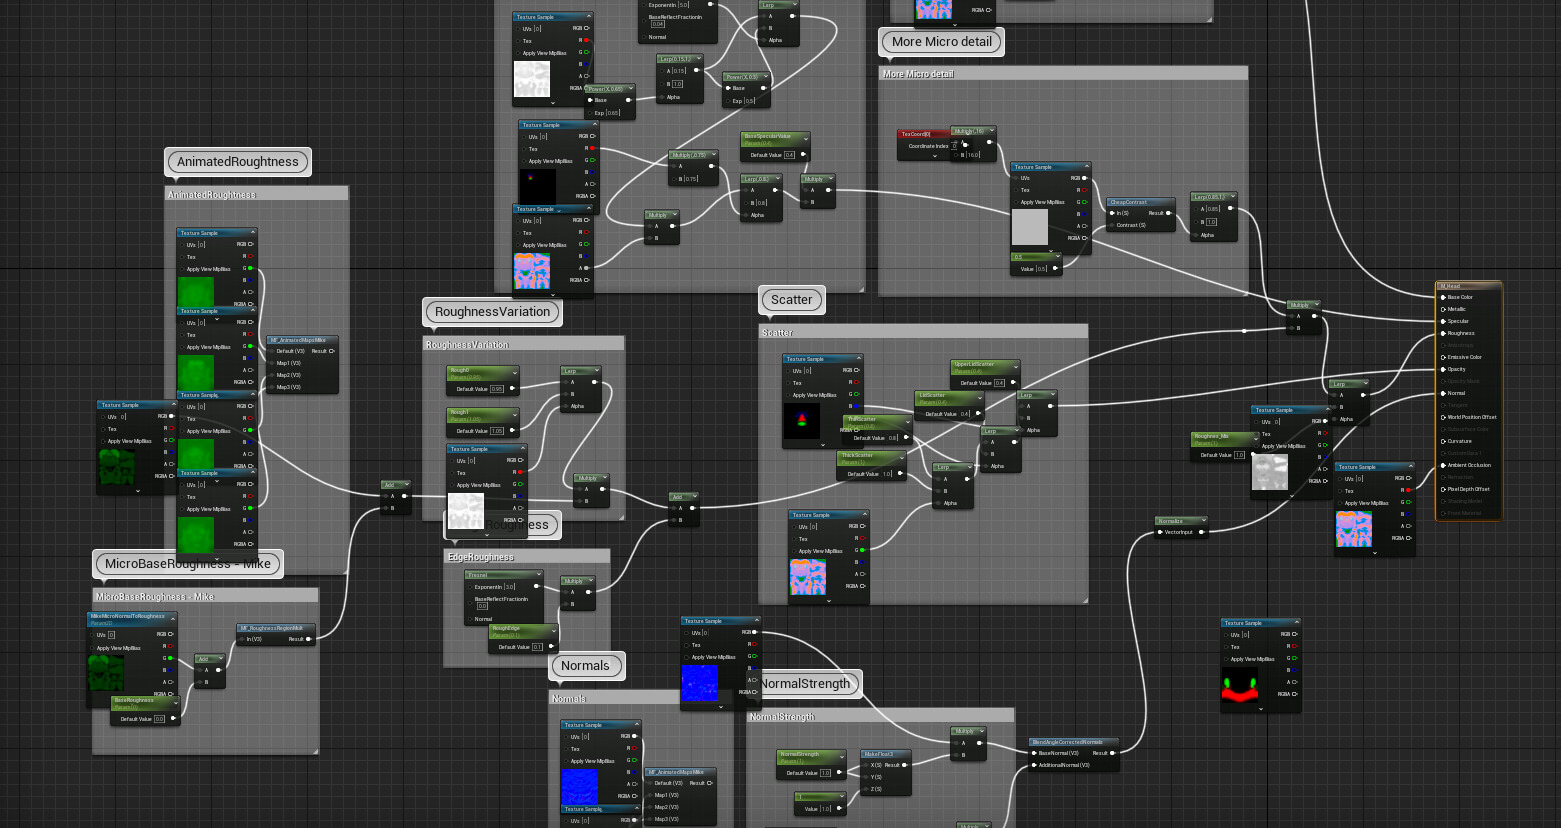Toggle the Rough0 parameter node chevron
Image resolution: width=1561 pixels, height=828 pixels.
point(513,372)
